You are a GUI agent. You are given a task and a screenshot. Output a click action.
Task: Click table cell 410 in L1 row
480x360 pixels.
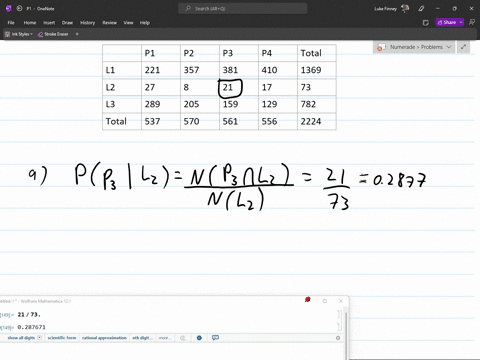278,70
